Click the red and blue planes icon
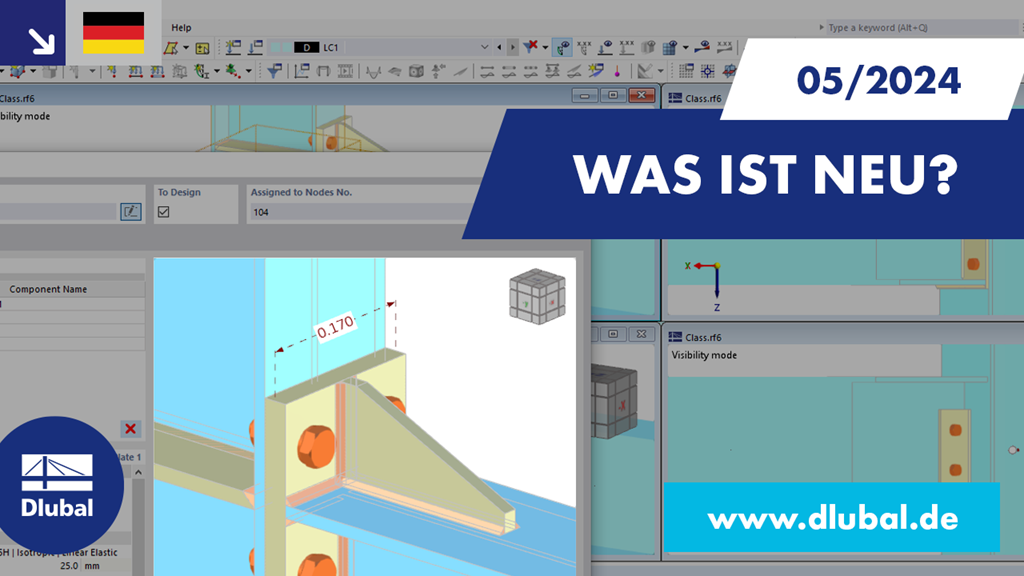 click(x=729, y=71)
